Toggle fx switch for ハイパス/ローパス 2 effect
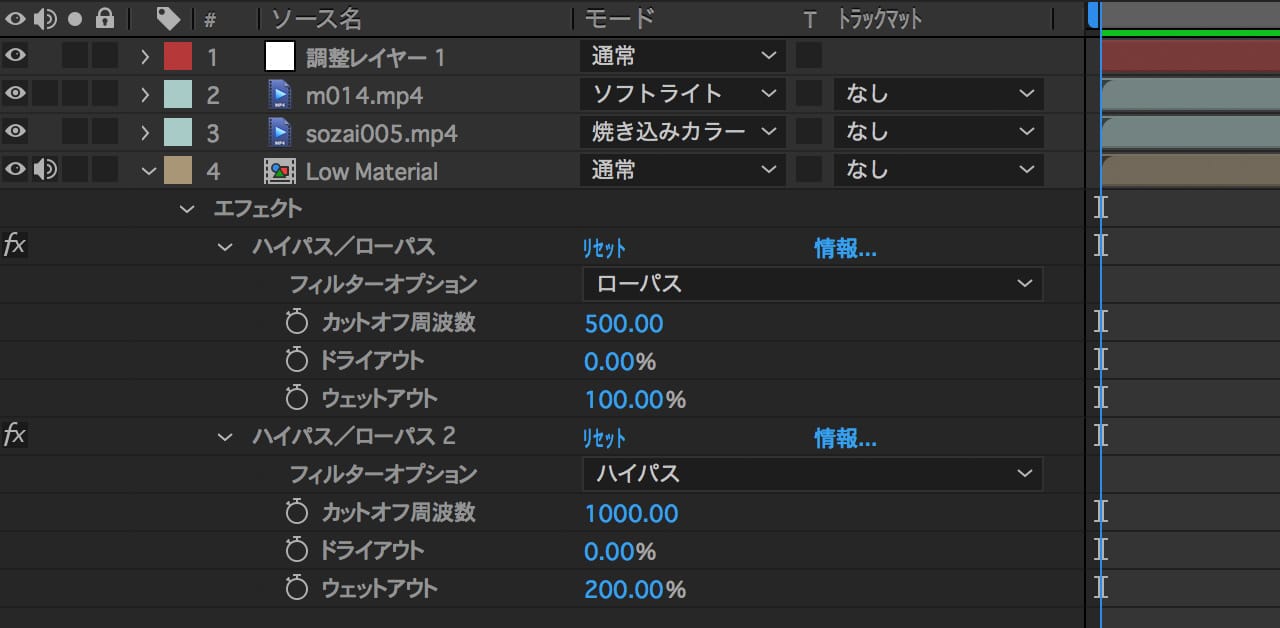 coord(15,435)
